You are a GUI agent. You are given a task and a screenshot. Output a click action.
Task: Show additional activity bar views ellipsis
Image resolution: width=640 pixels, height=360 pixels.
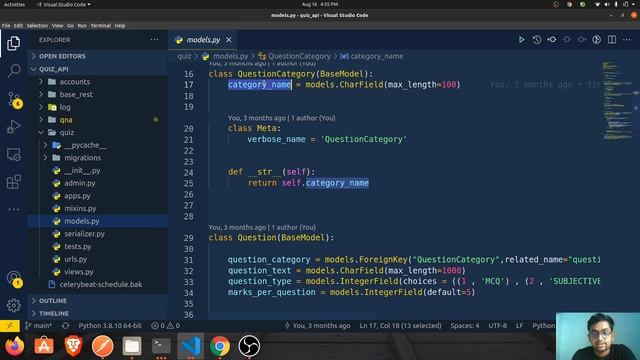[x=13, y=209]
